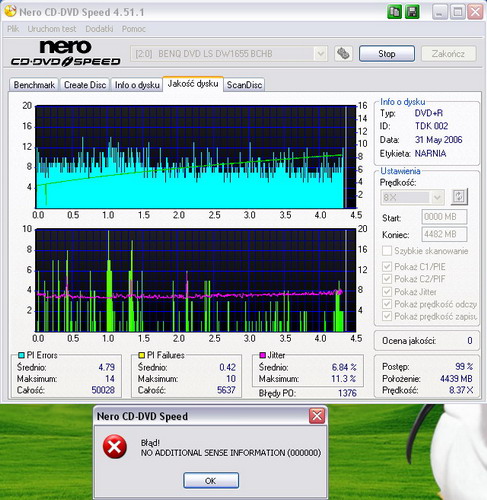Viewport: 487px width, 500px height.
Task: Click OK in the error dialog
Action: 211,481
